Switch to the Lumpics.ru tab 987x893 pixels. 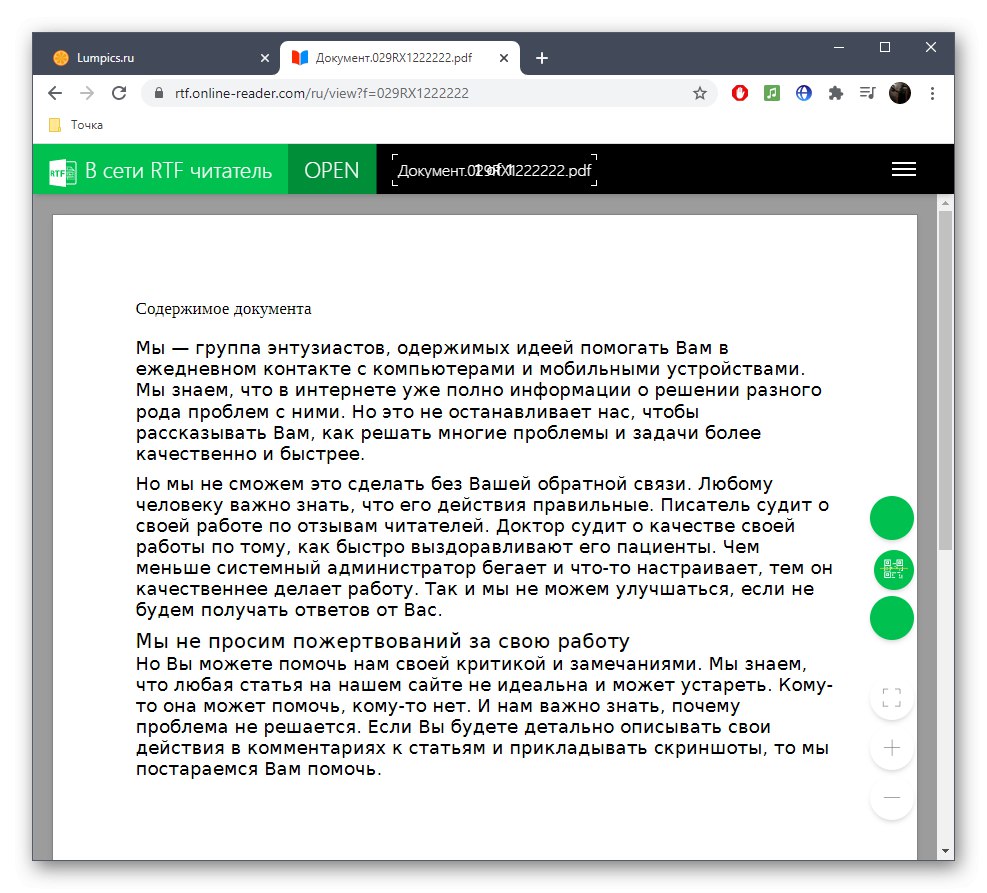pyautogui.click(x=150, y=57)
